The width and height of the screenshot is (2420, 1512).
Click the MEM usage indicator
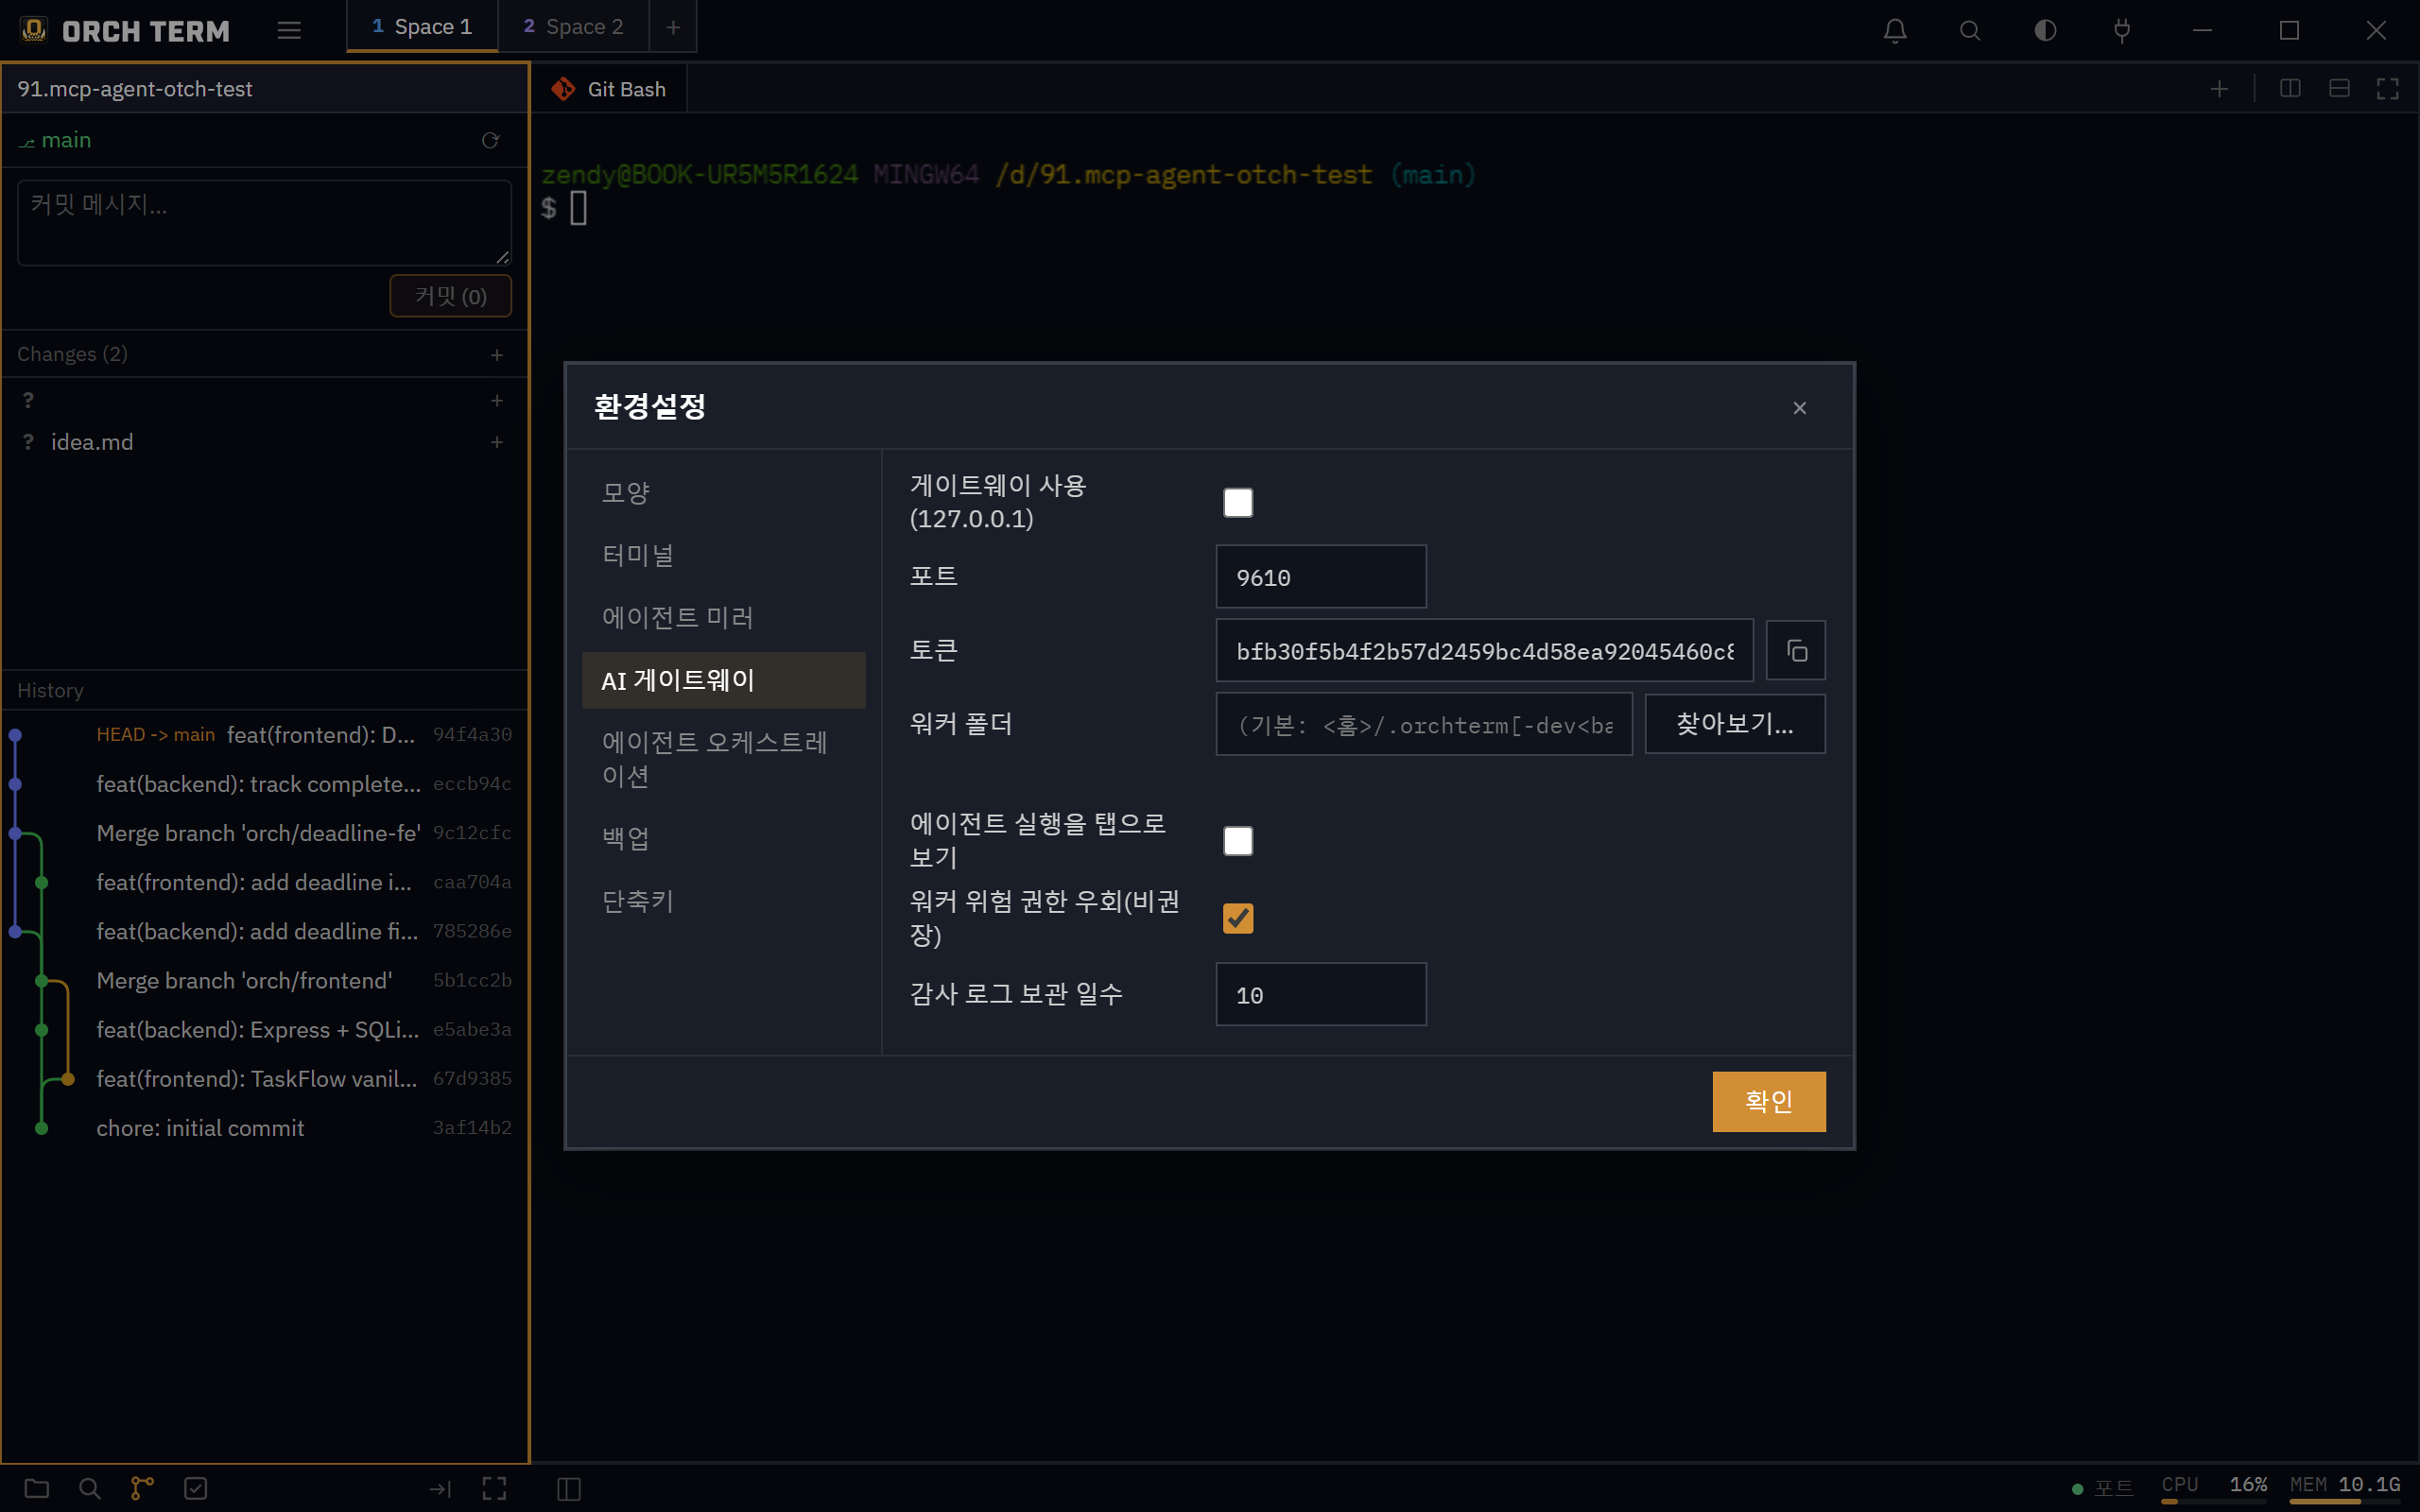tap(2345, 1488)
